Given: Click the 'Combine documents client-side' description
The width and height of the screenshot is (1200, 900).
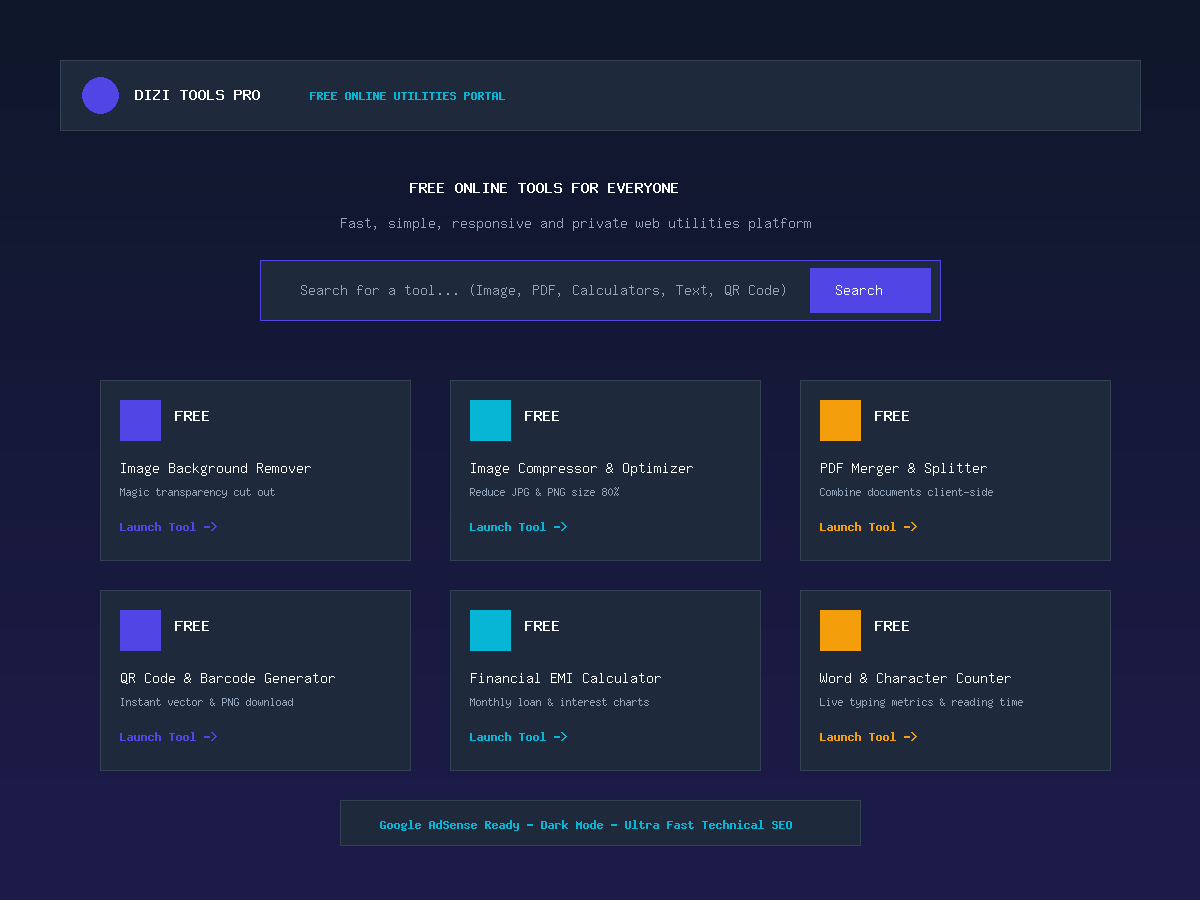Looking at the screenshot, I should coord(906,492).
